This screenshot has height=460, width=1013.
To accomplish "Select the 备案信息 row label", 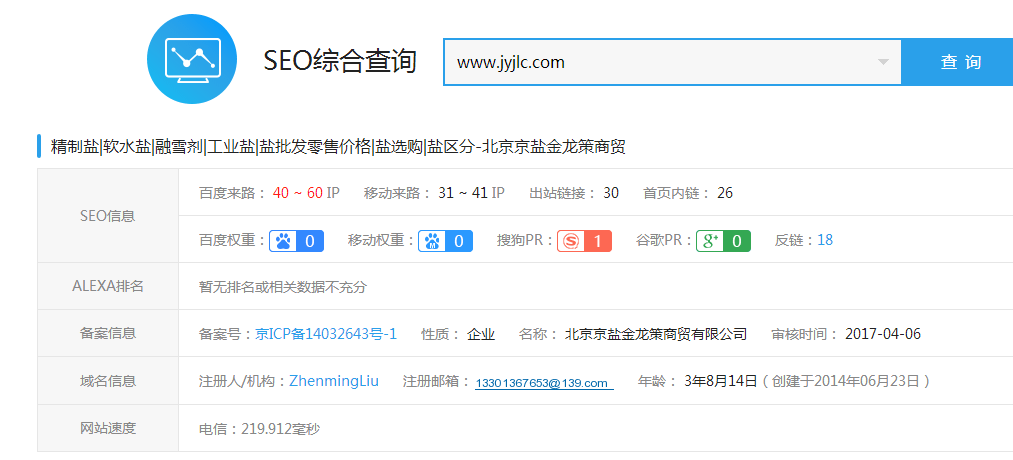I will (107, 333).
